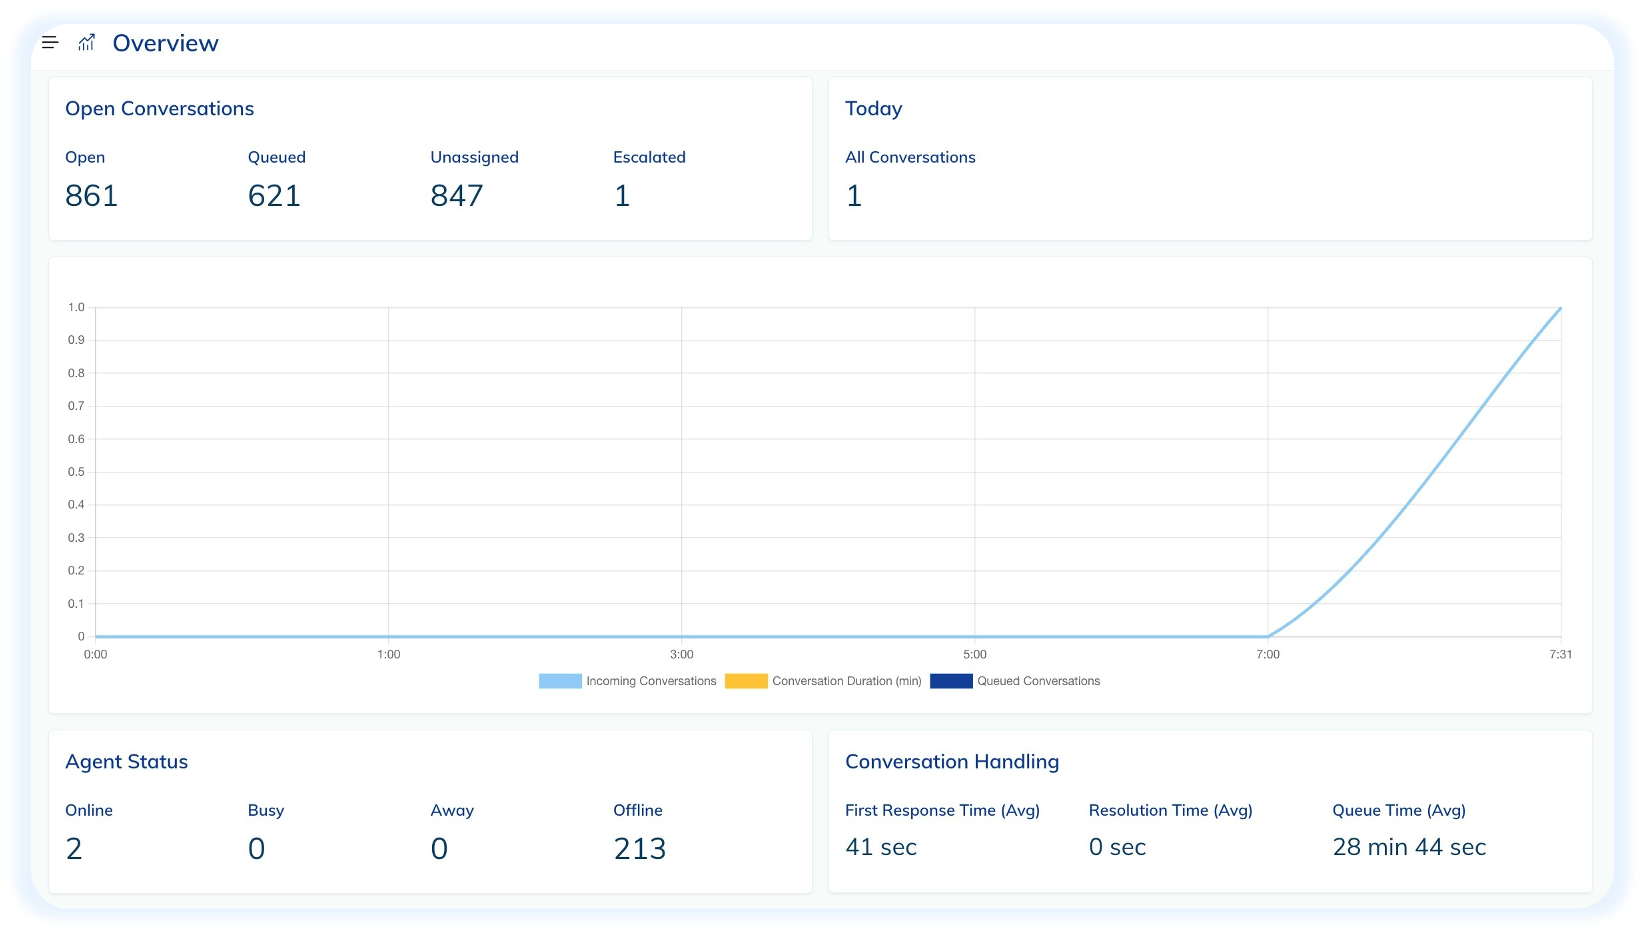Select the Open conversations count 861
The height and width of the screenshot is (933, 1645).
click(91, 196)
